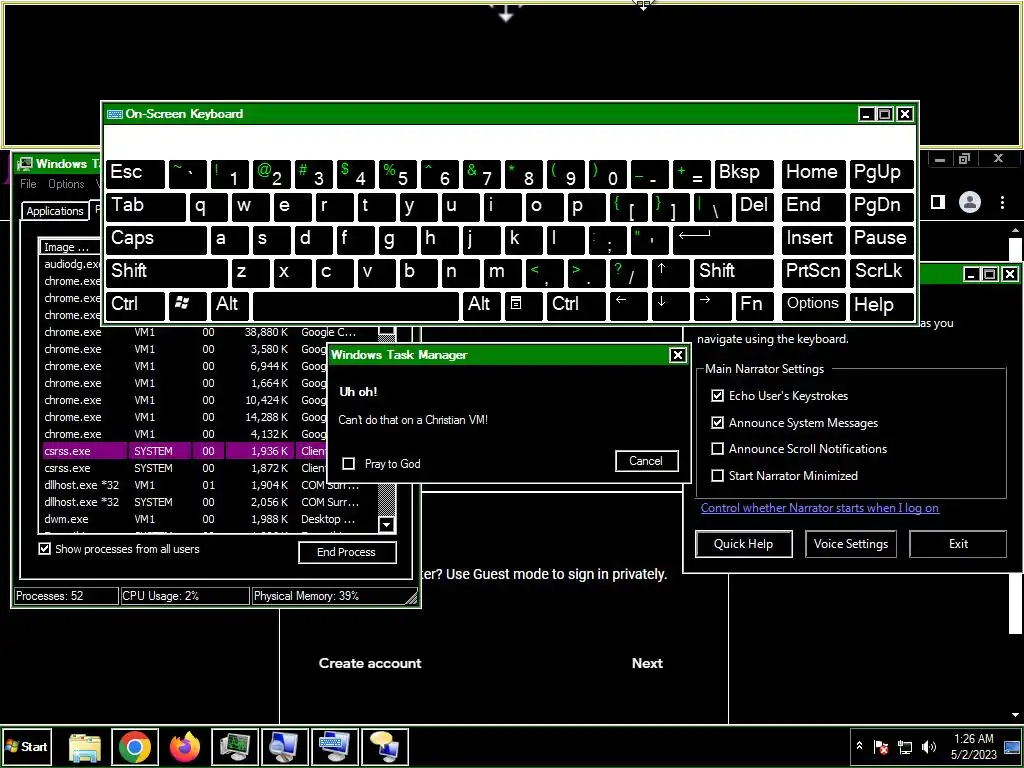Click Exit in Narrator window
The height and width of the screenshot is (768, 1024).
click(x=958, y=544)
